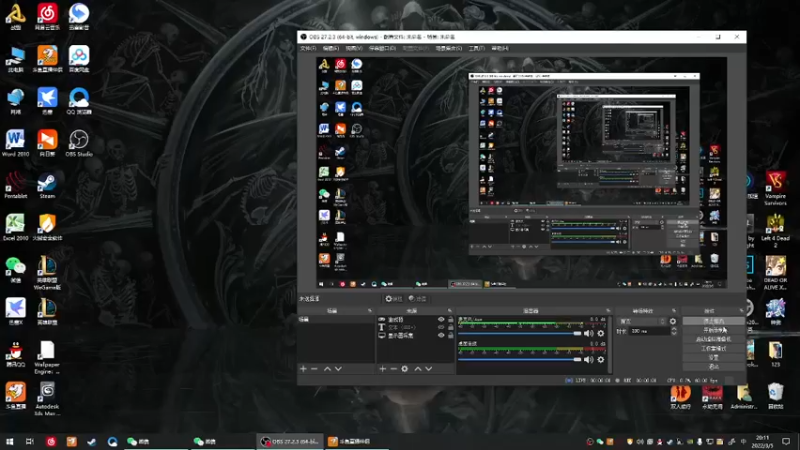Mute the mic/Aux audio channel
The height and width of the screenshot is (450, 800).
pyautogui.click(x=588, y=333)
